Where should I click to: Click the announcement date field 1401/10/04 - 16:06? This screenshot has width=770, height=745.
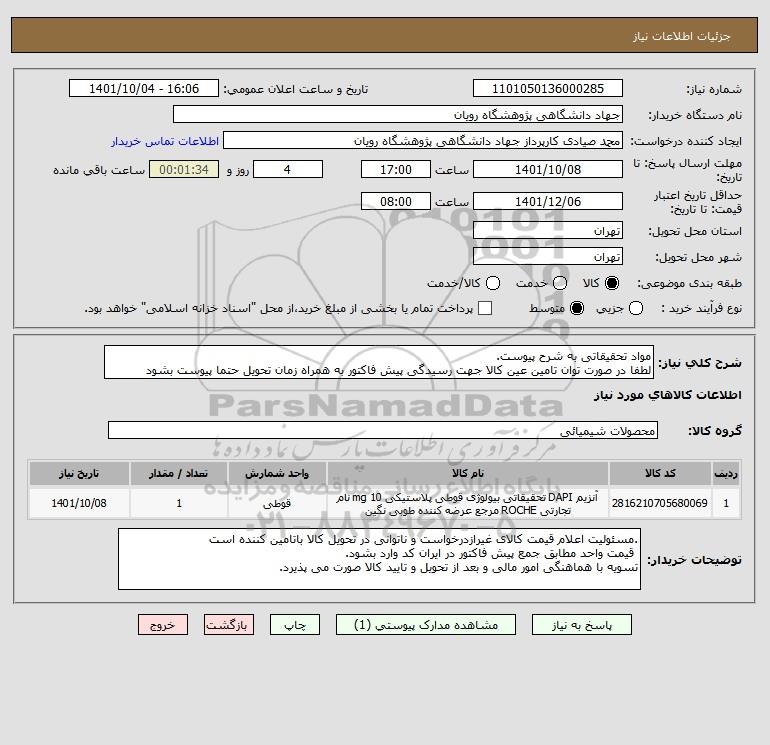[144, 88]
